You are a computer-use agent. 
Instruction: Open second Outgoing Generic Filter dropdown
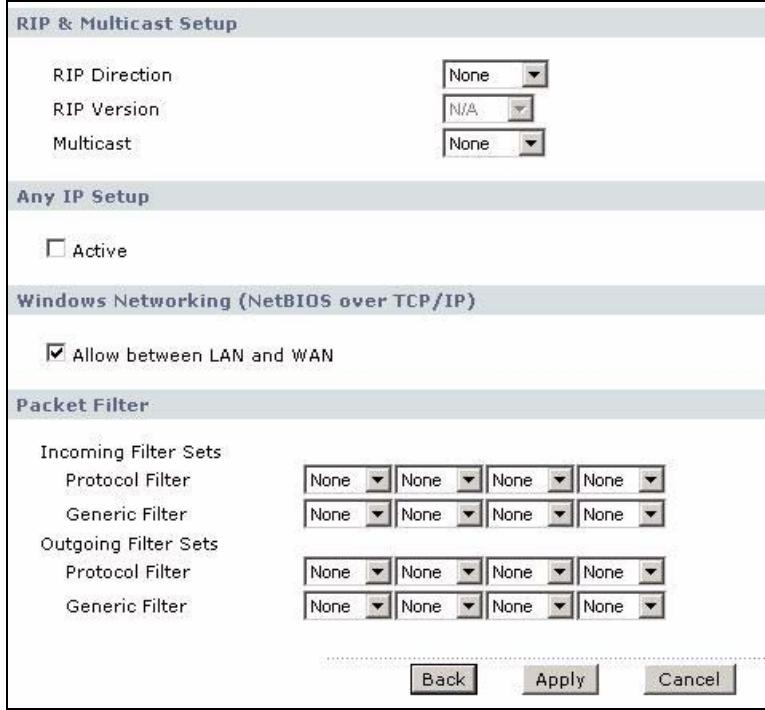pyautogui.click(x=438, y=606)
